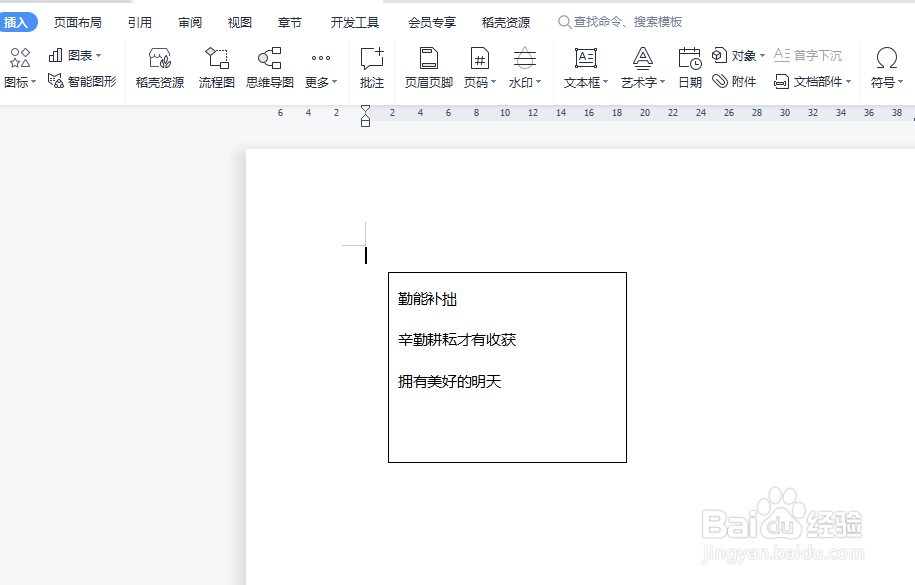Screen dimensions: 915x585
Task: Insert a 图表 chart
Action: (x=74, y=55)
